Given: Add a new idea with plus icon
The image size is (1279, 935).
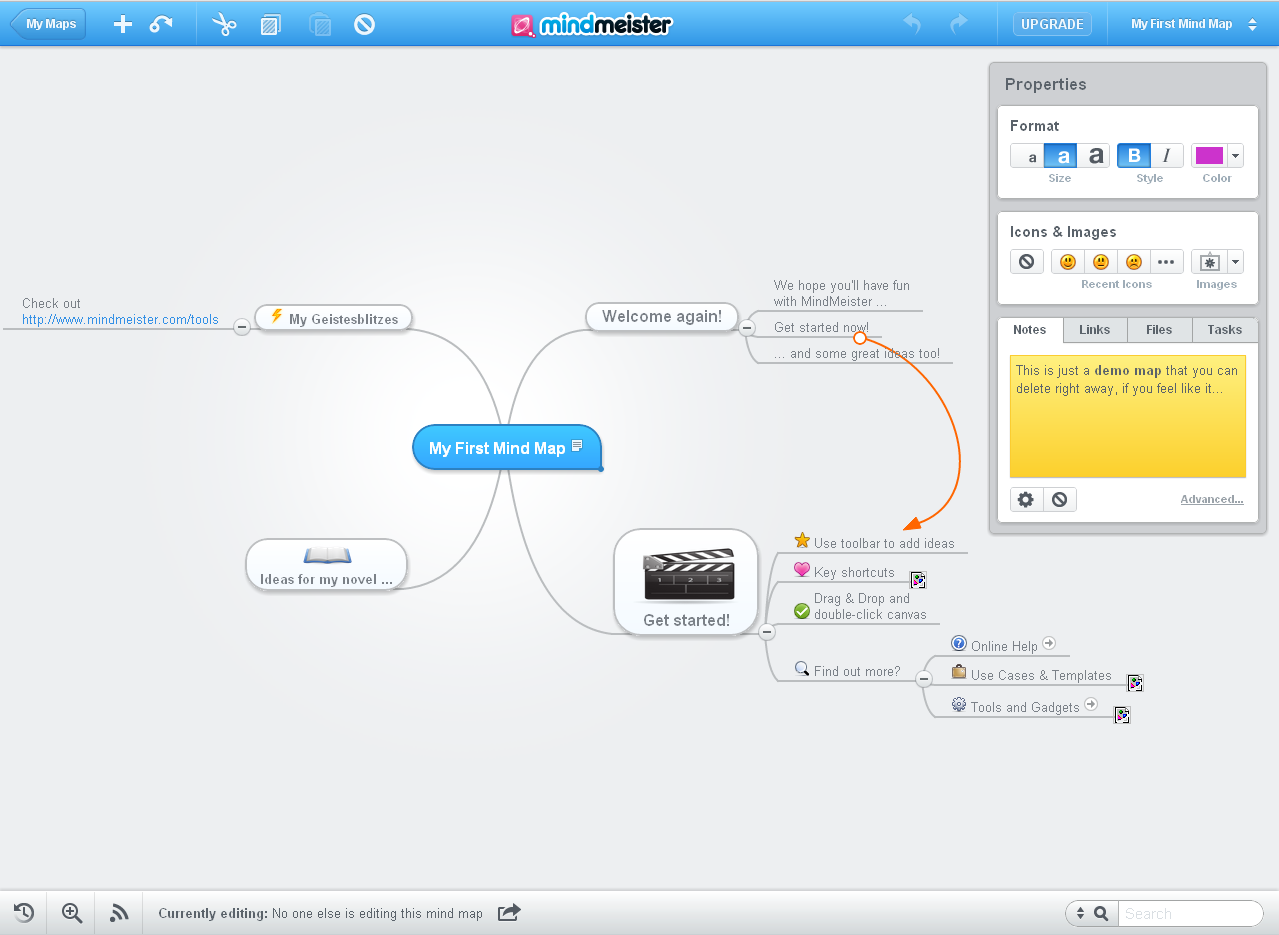Looking at the screenshot, I should [122, 24].
